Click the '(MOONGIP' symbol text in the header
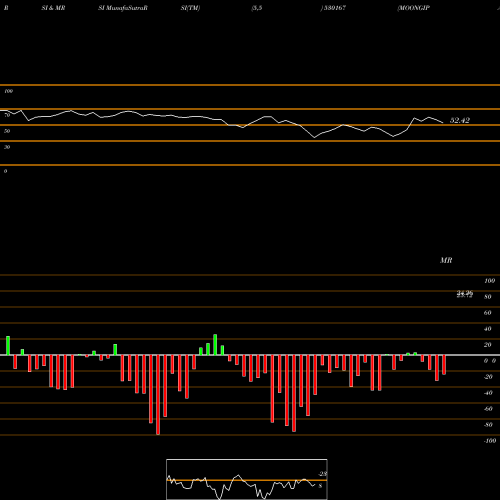The width and height of the screenshot is (500, 500). click(x=413, y=8)
